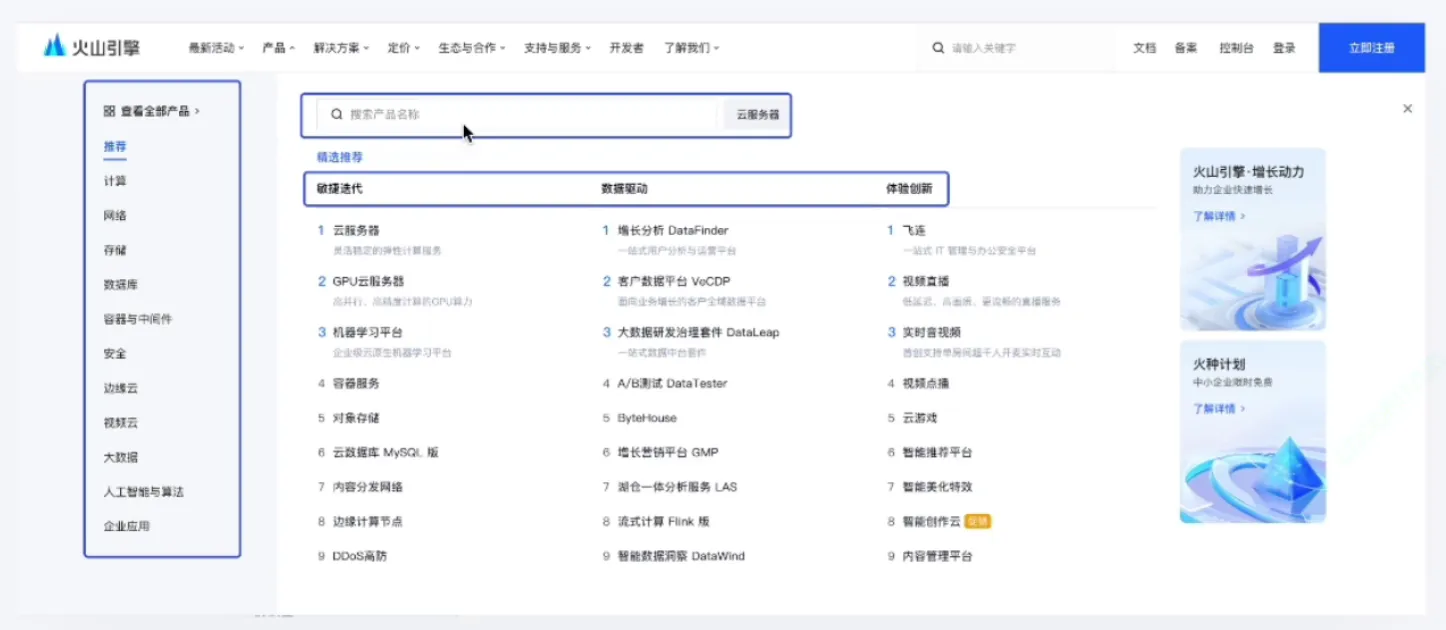Open the 机器学习平台 product link
This screenshot has height=630, width=1446.
(367, 332)
